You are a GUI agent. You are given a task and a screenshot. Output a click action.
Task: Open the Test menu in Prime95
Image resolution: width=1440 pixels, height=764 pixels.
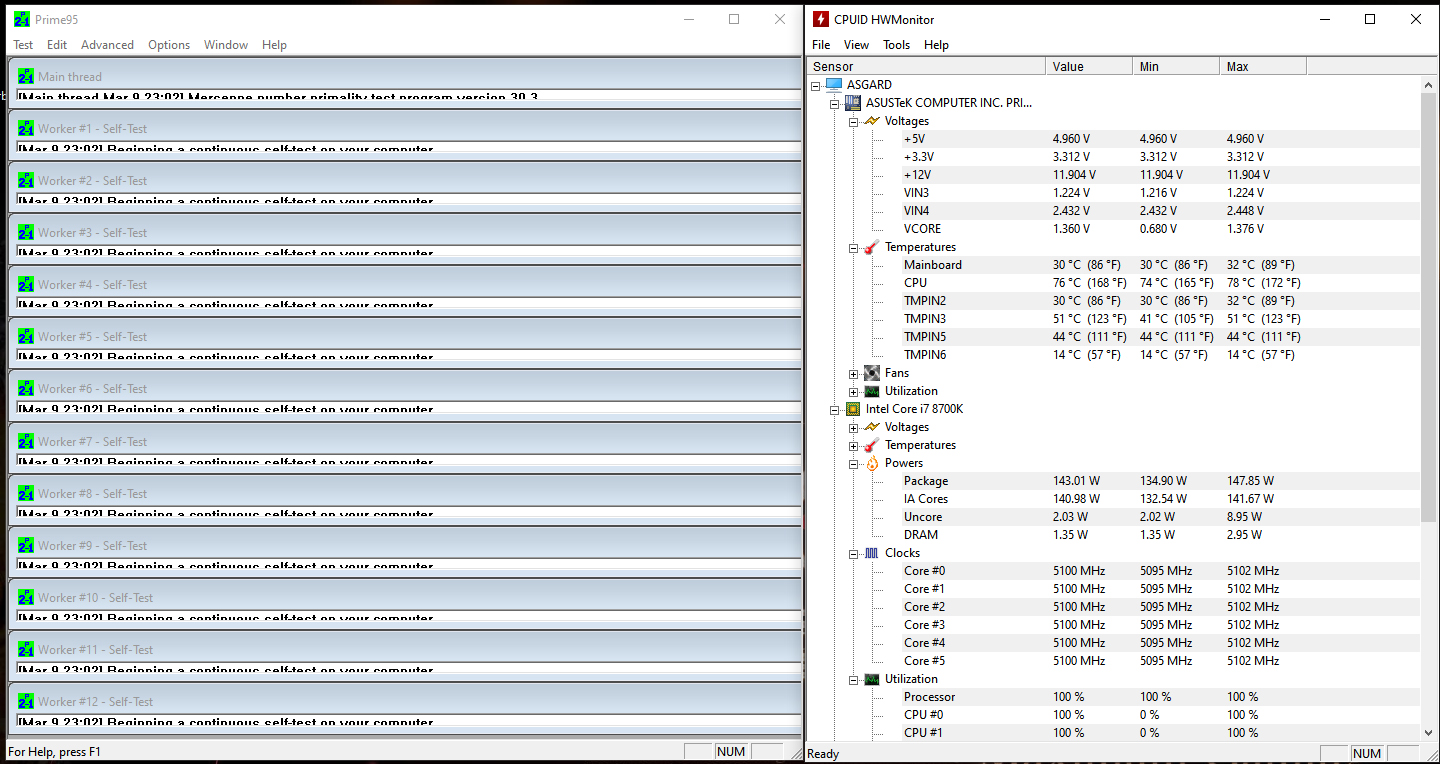coord(23,45)
